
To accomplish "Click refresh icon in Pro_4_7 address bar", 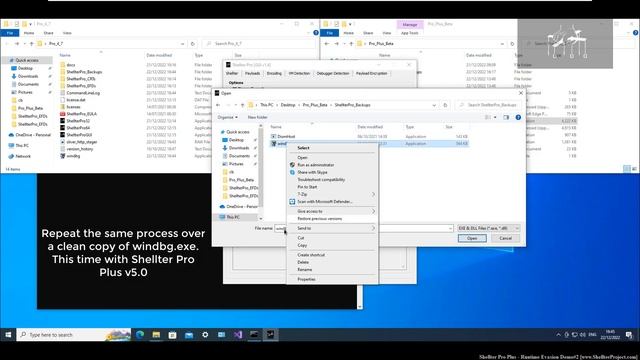I will (x=193, y=44).
